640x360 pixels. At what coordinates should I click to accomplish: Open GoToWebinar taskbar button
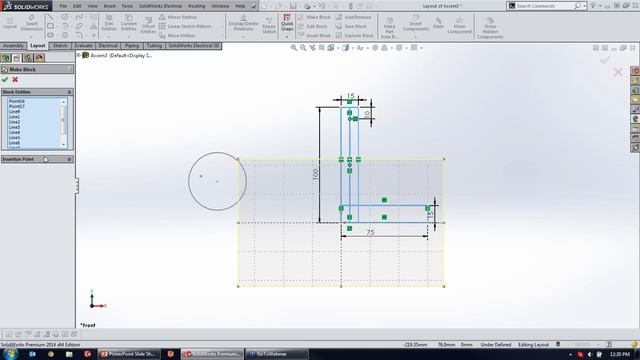[x=277, y=354]
